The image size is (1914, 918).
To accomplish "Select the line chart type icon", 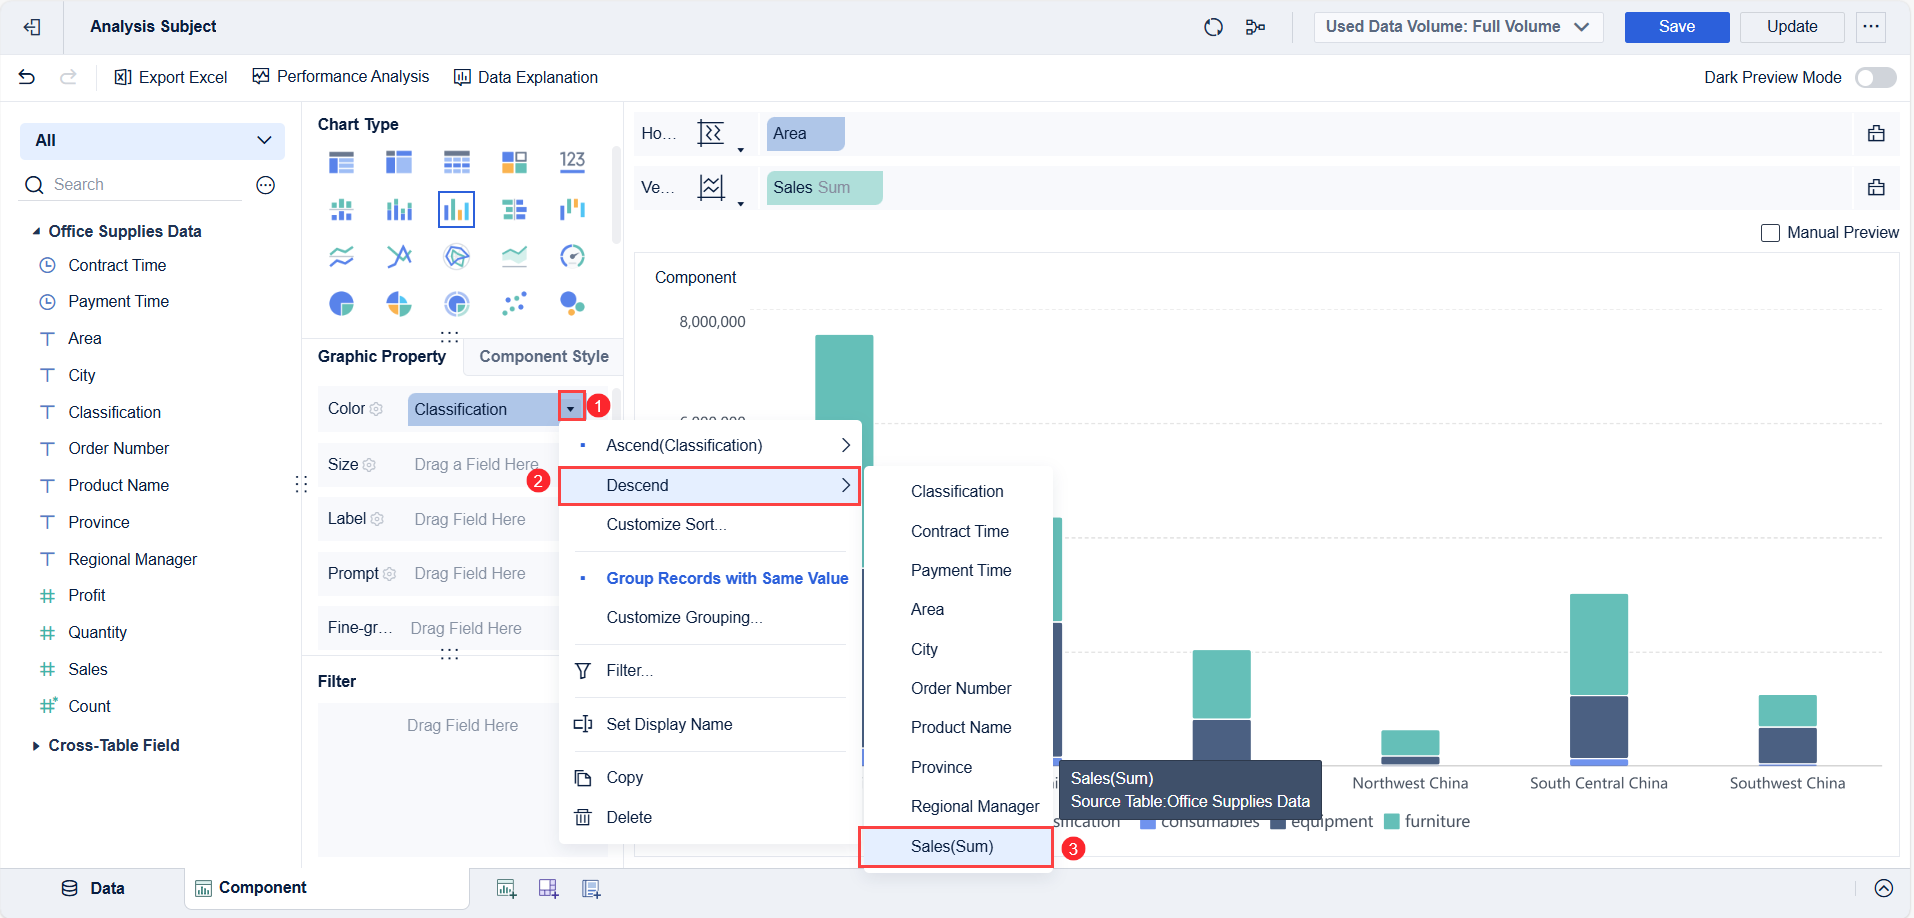I will click(341, 256).
